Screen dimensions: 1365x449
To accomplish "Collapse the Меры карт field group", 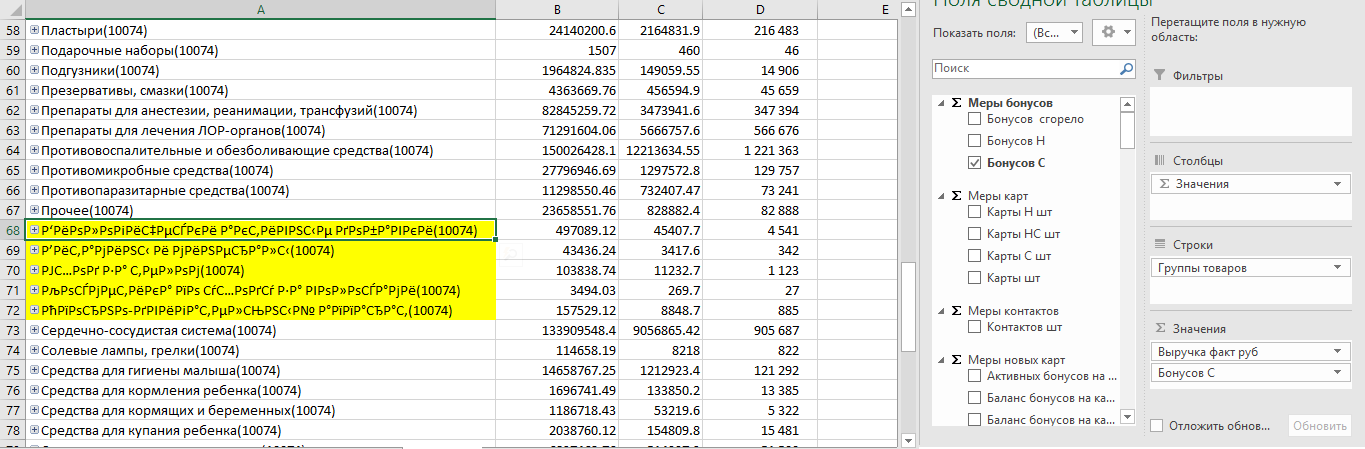I will point(941,195).
